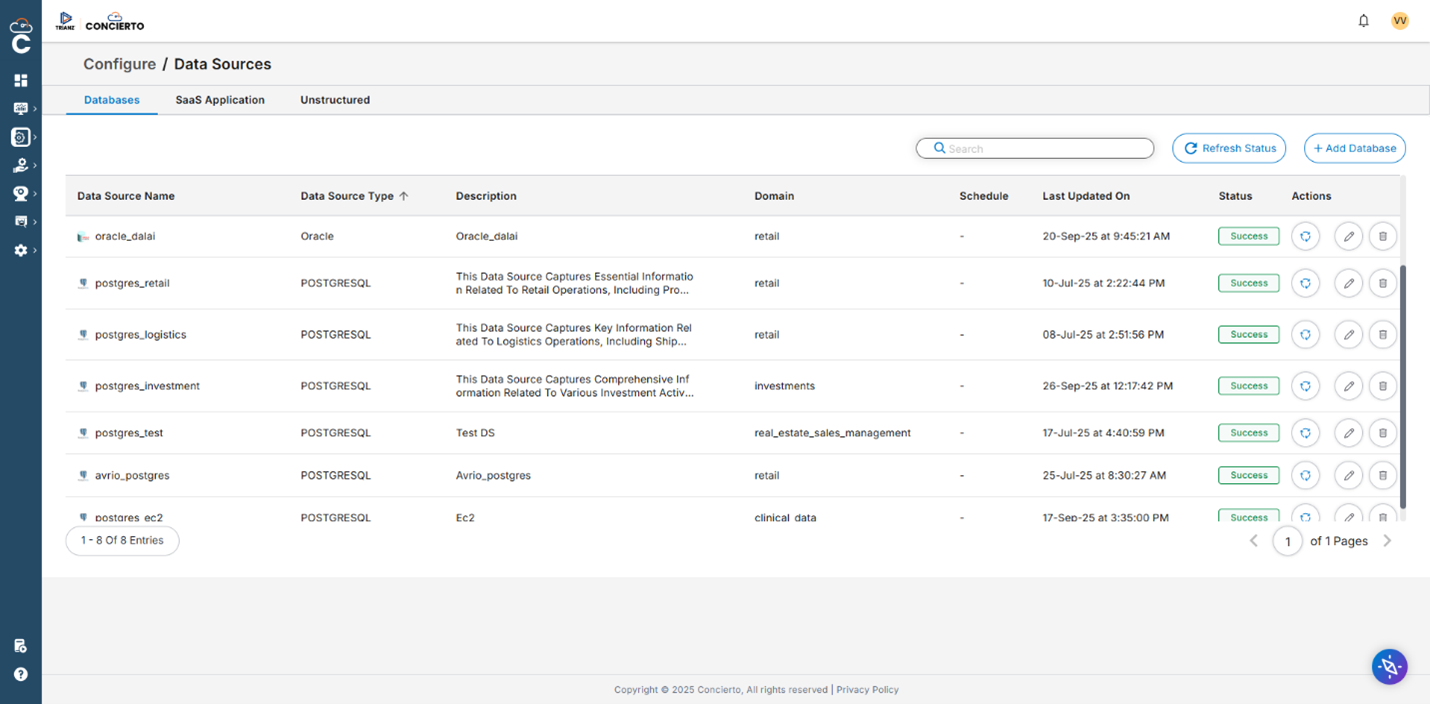Image resolution: width=1430 pixels, height=704 pixels.
Task: Click inside the Search field
Action: click(x=1034, y=148)
